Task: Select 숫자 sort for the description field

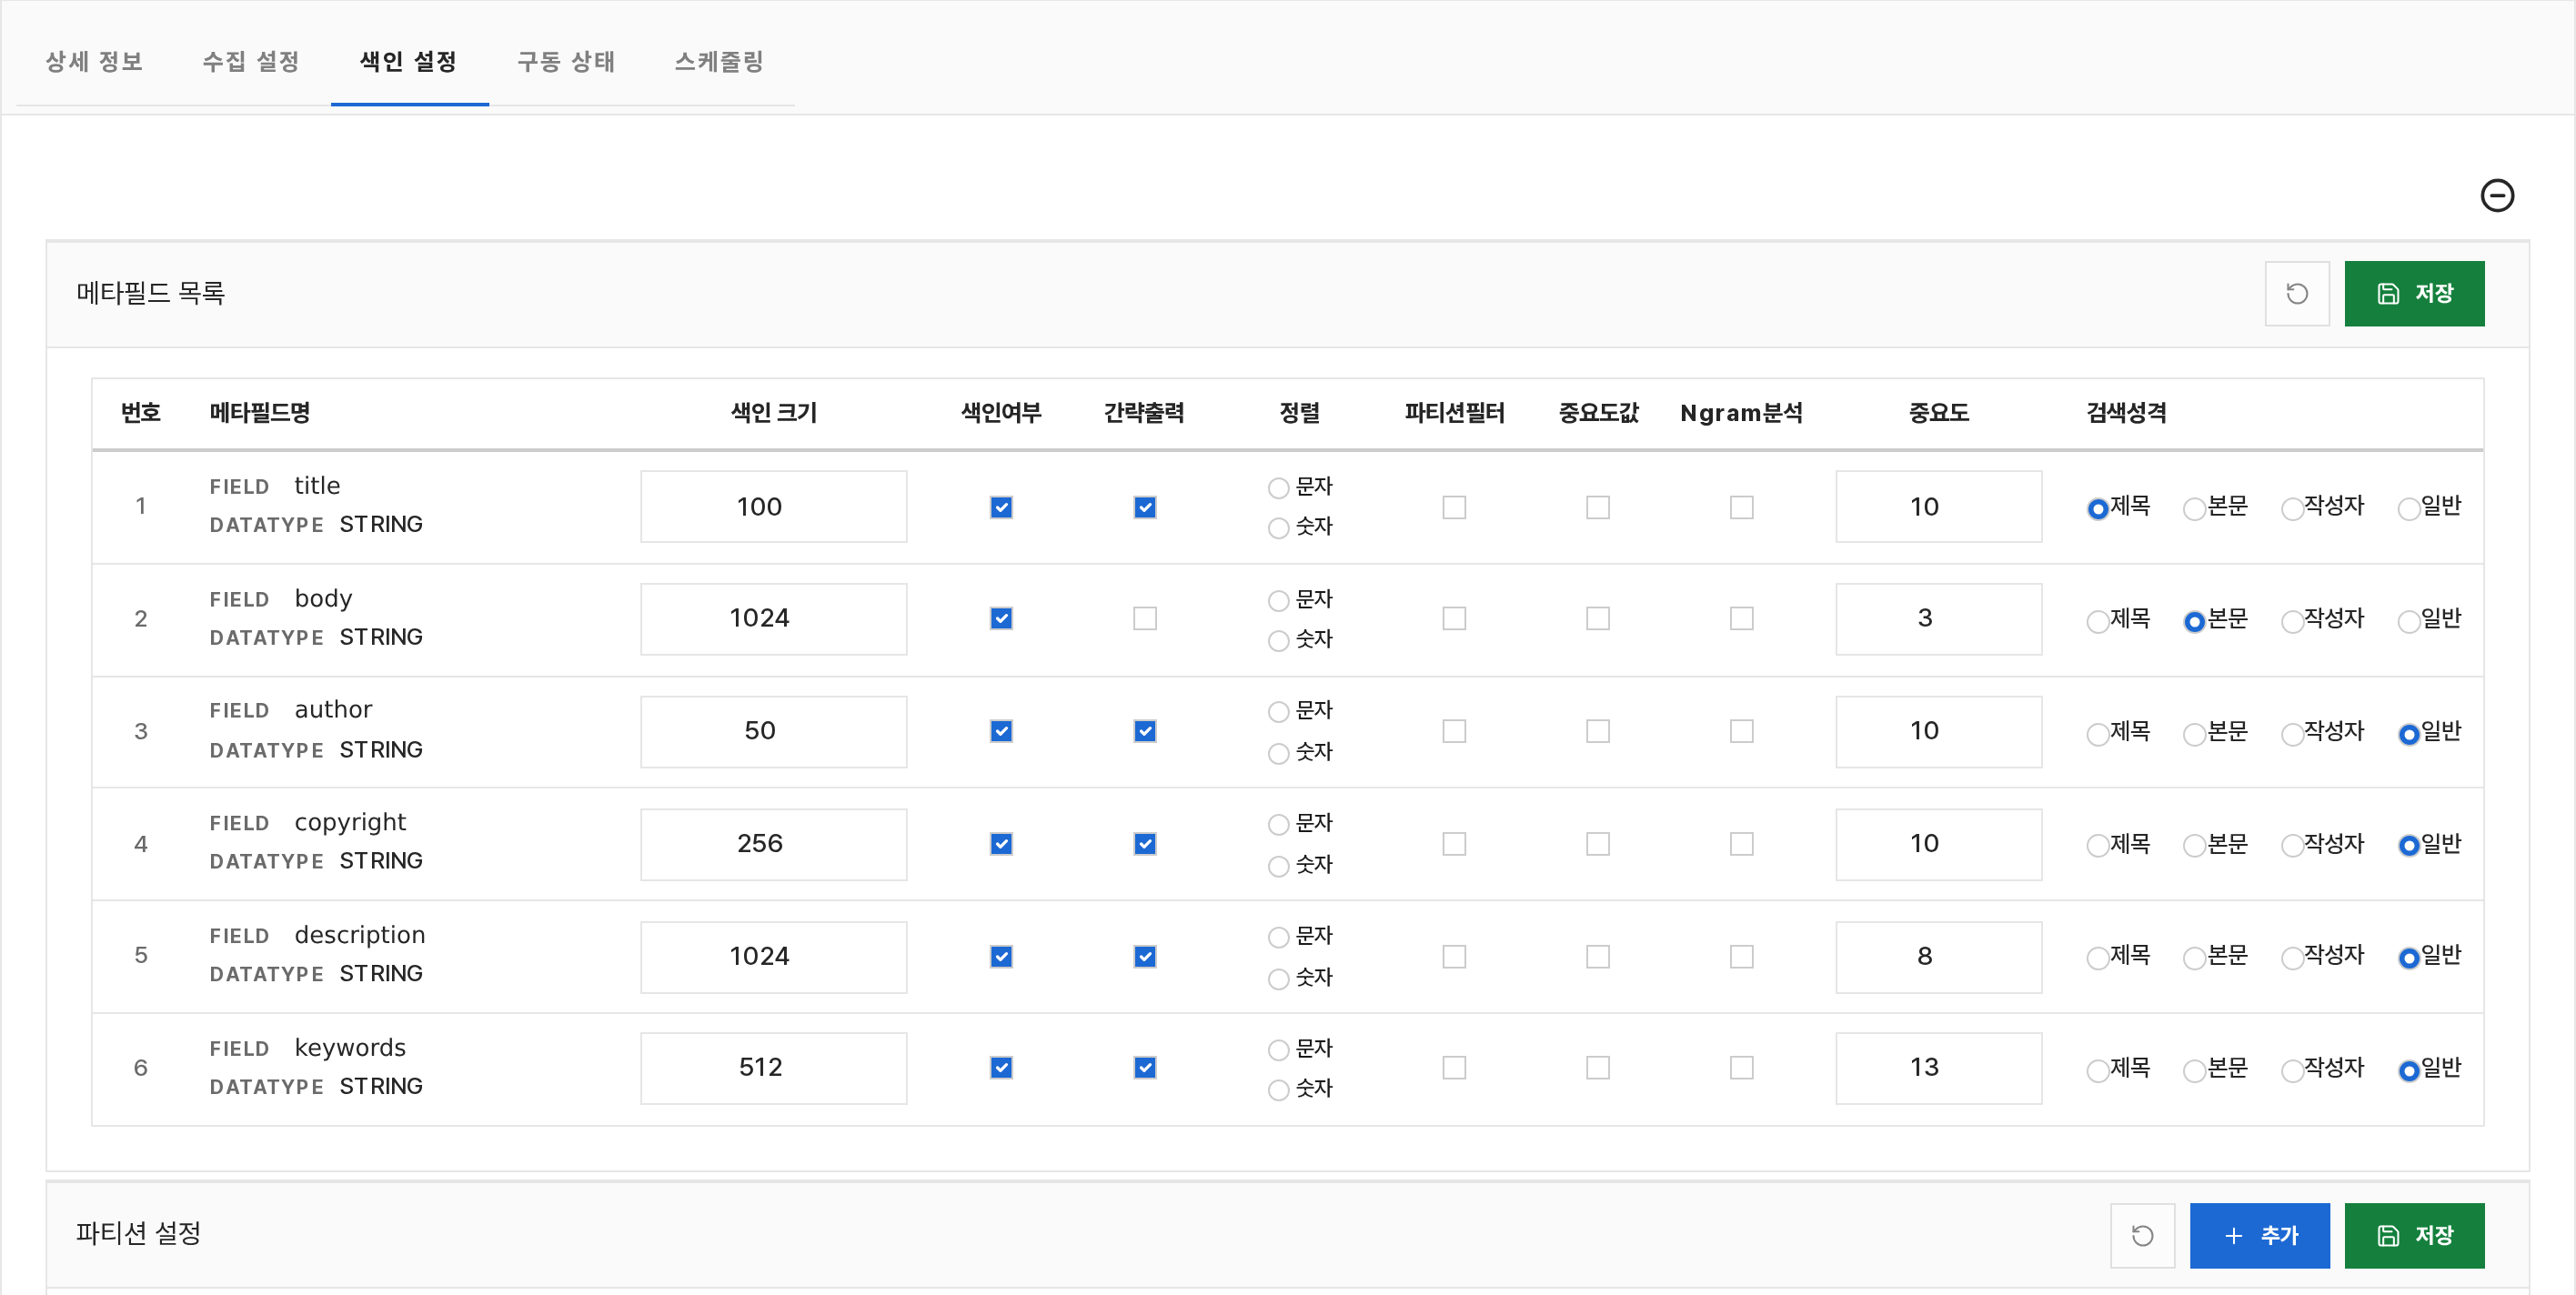Action: pos(1278,979)
